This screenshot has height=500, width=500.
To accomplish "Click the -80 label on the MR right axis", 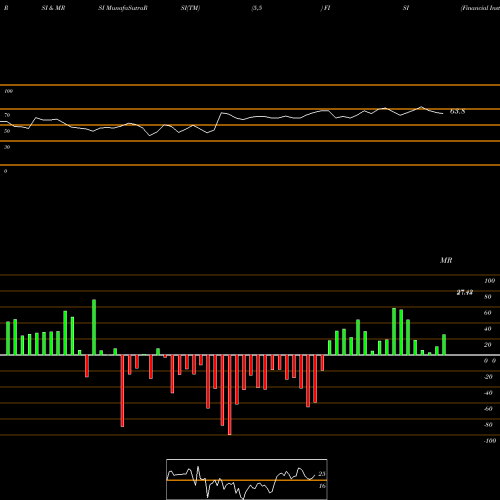I will click(488, 425).
